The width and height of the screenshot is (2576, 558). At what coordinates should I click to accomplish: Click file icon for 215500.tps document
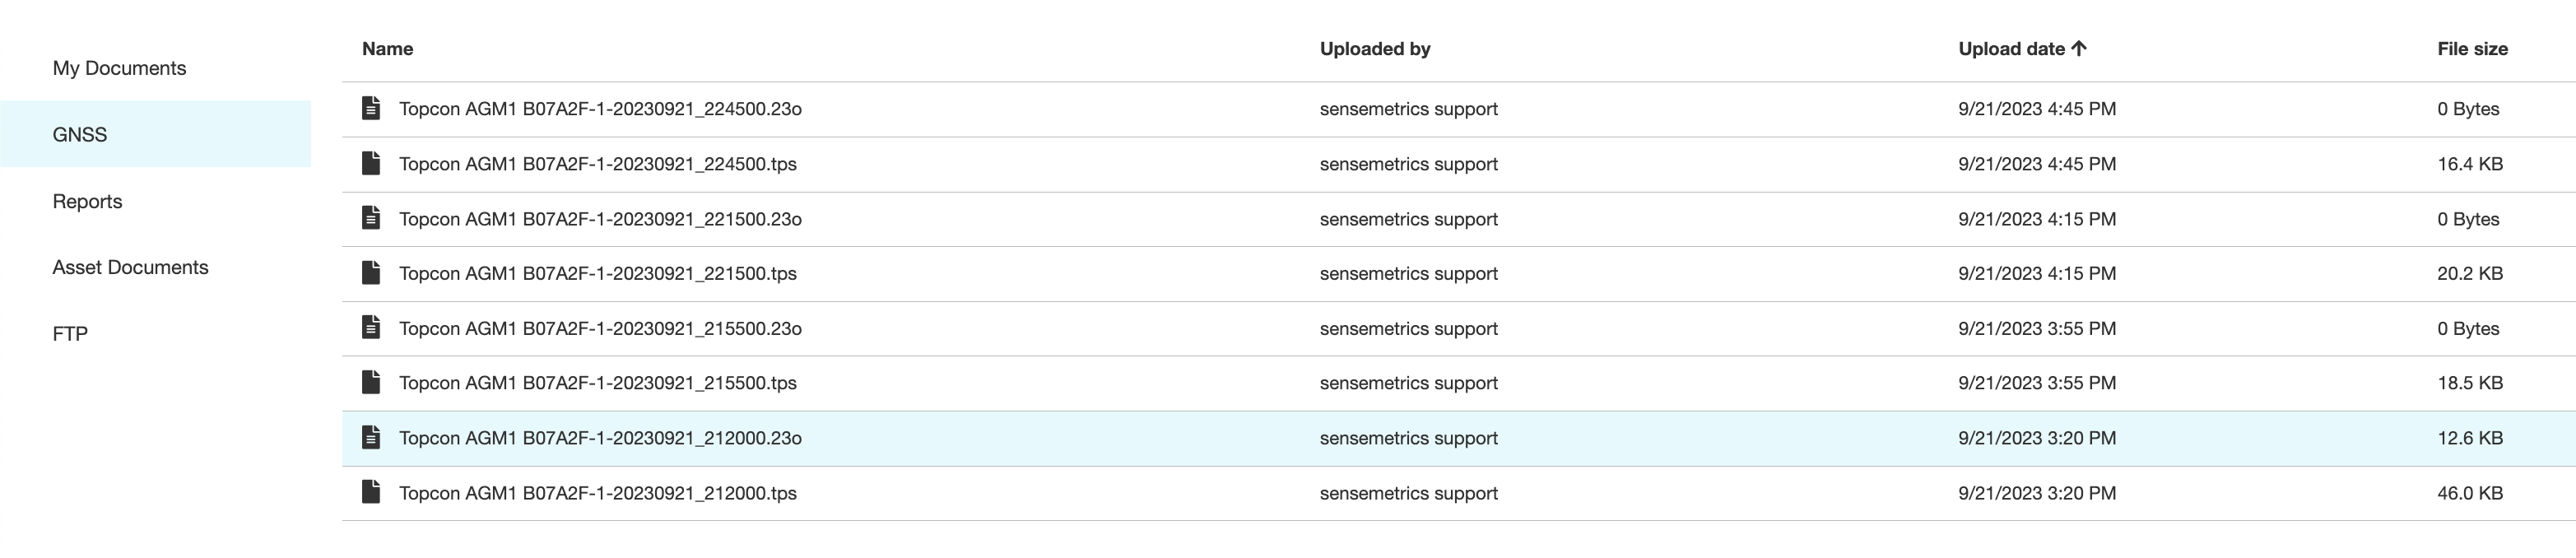pos(371,382)
